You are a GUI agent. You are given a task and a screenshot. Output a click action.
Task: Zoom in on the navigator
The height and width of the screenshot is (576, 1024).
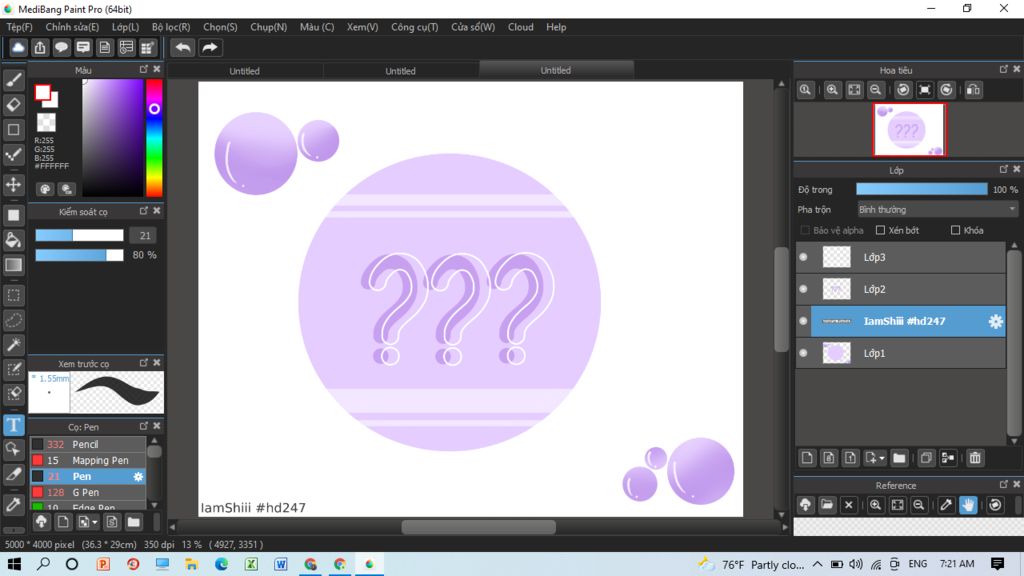(x=832, y=90)
